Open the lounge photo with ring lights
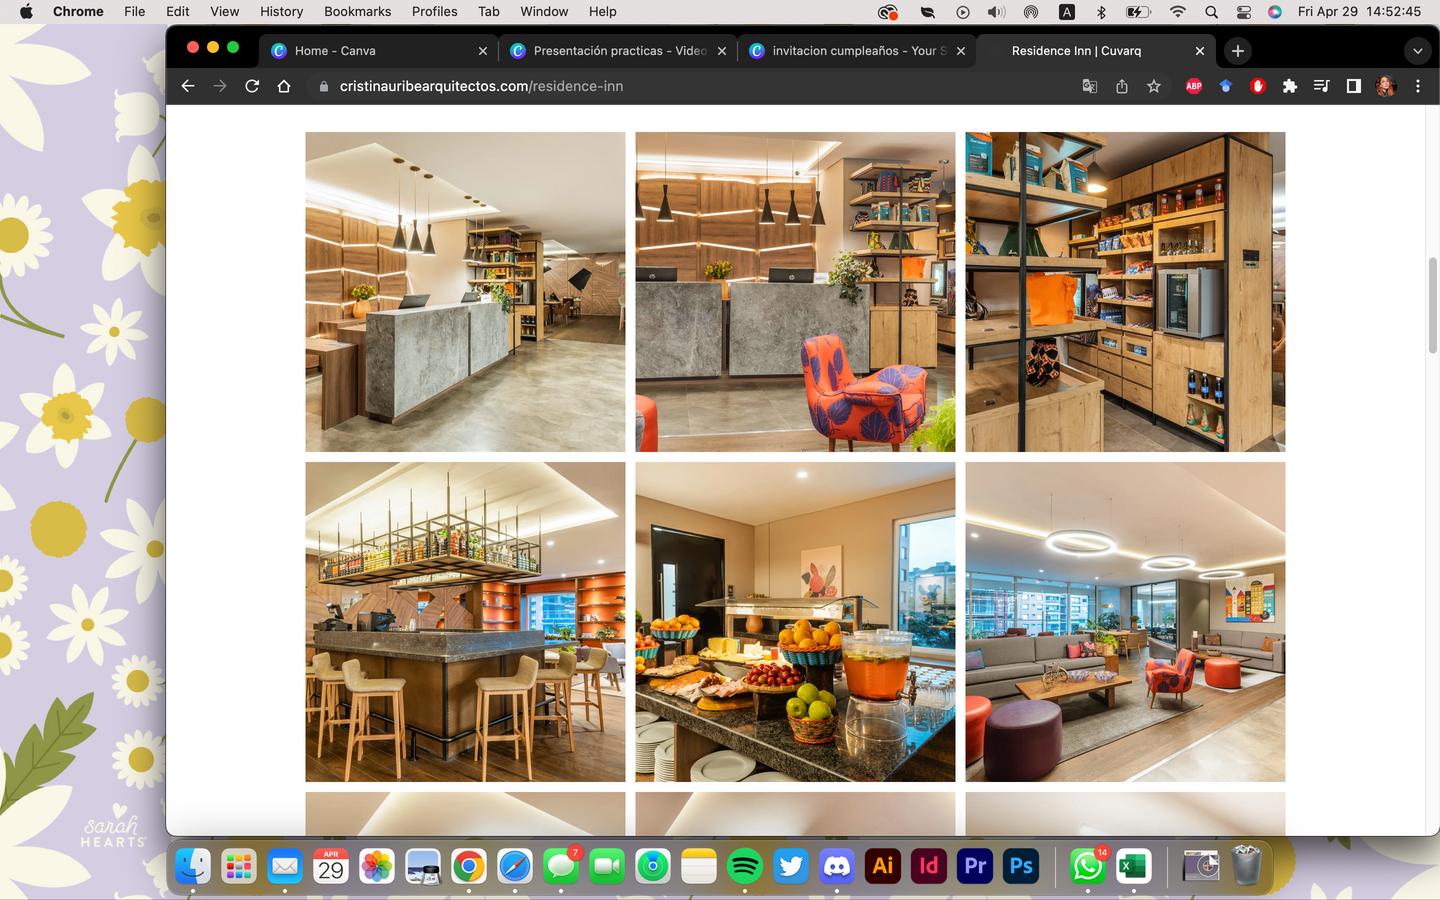The width and height of the screenshot is (1440, 900). tap(1125, 622)
